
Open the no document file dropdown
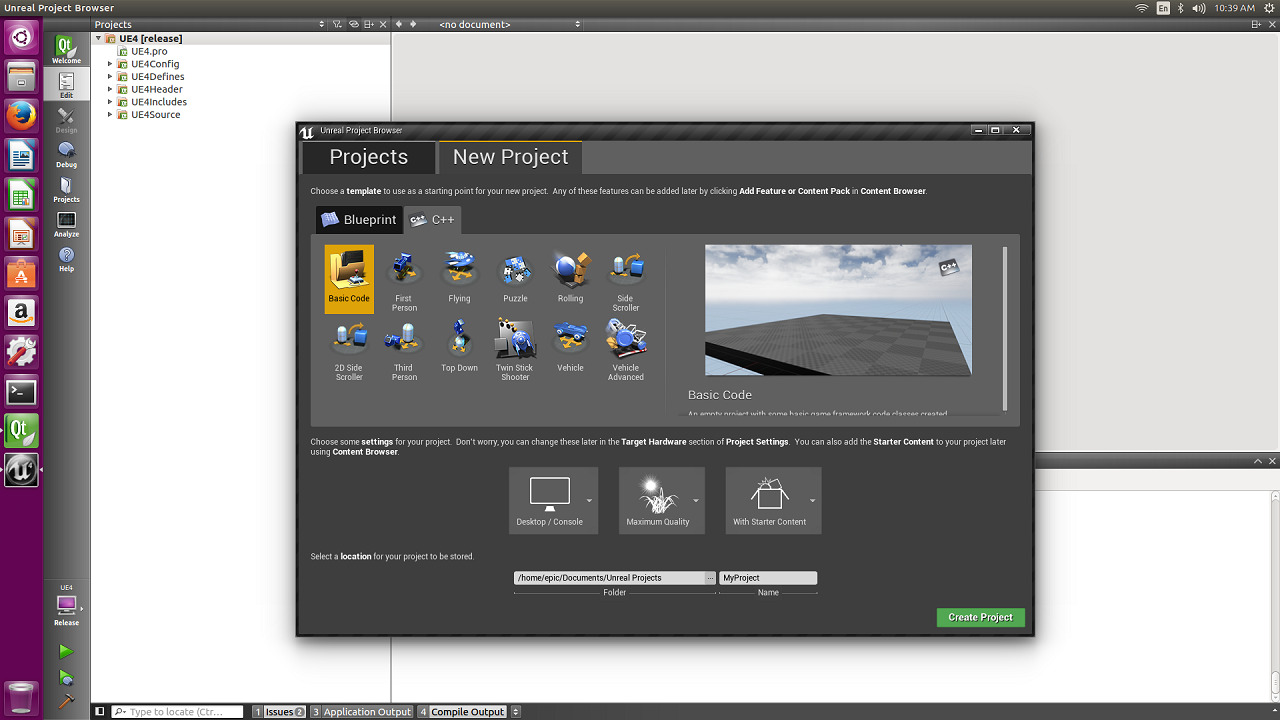(x=509, y=24)
